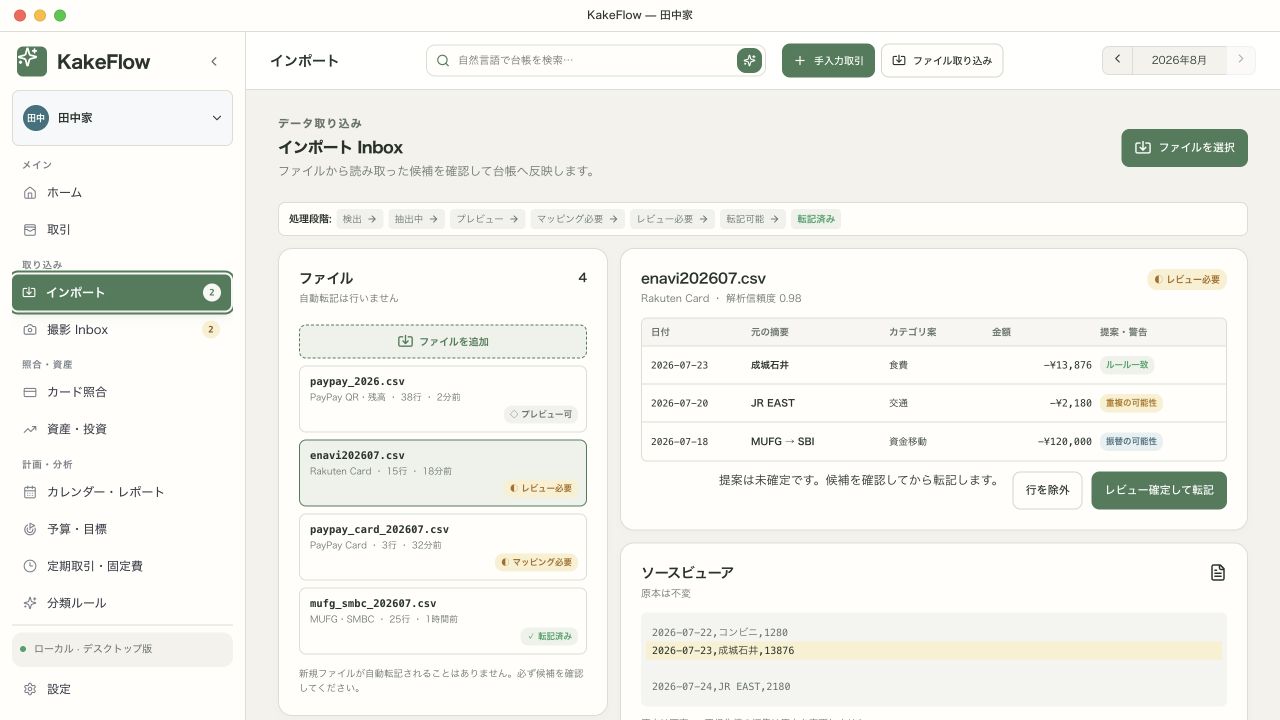Image resolution: width=1280 pixels, height=720 pixels.
Task: Focus the natural language ledger search field
Action: pyautogui.click(x=595, y=60)
